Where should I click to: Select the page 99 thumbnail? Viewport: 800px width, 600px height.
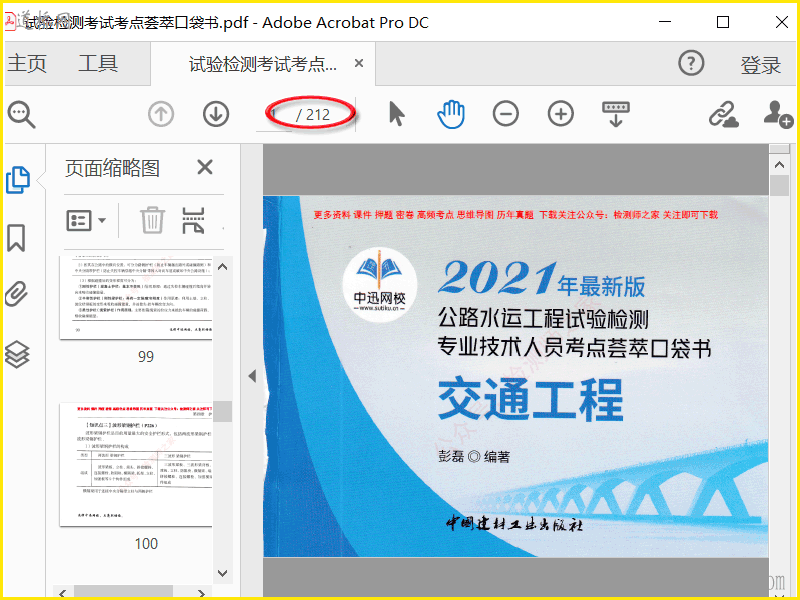[136, 297]
